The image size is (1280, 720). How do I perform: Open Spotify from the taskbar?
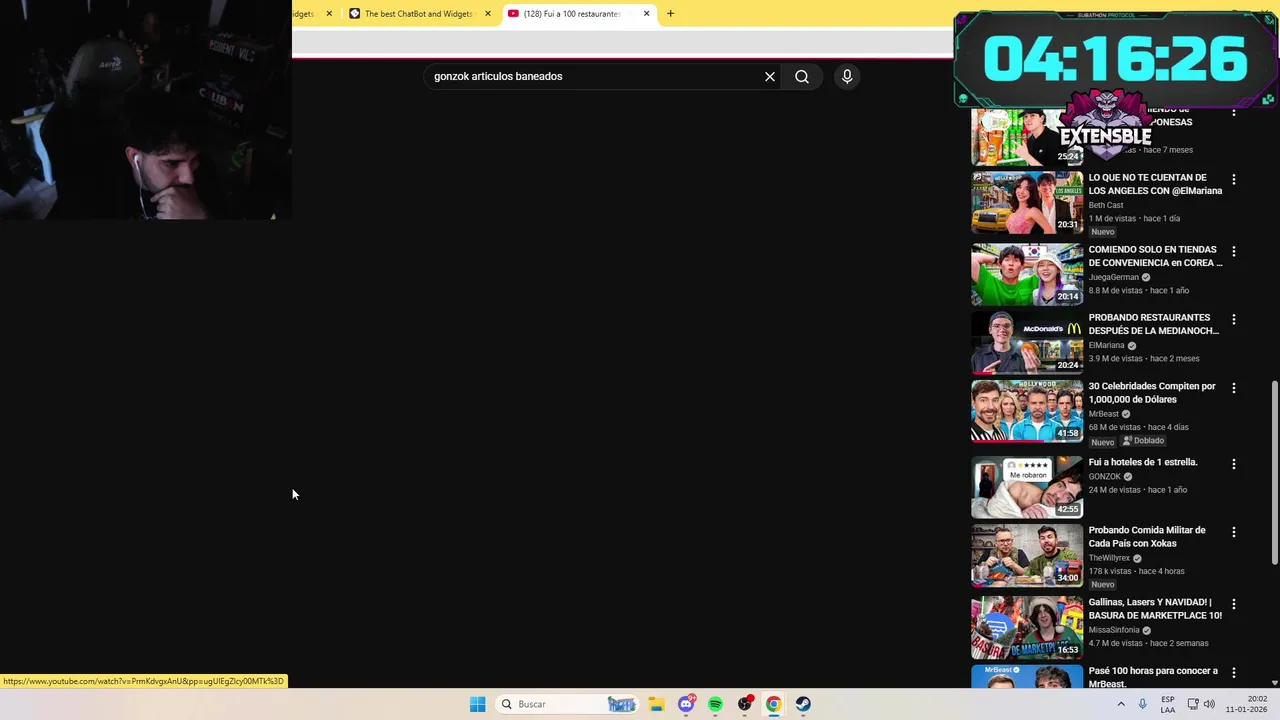tap(715, 704)
